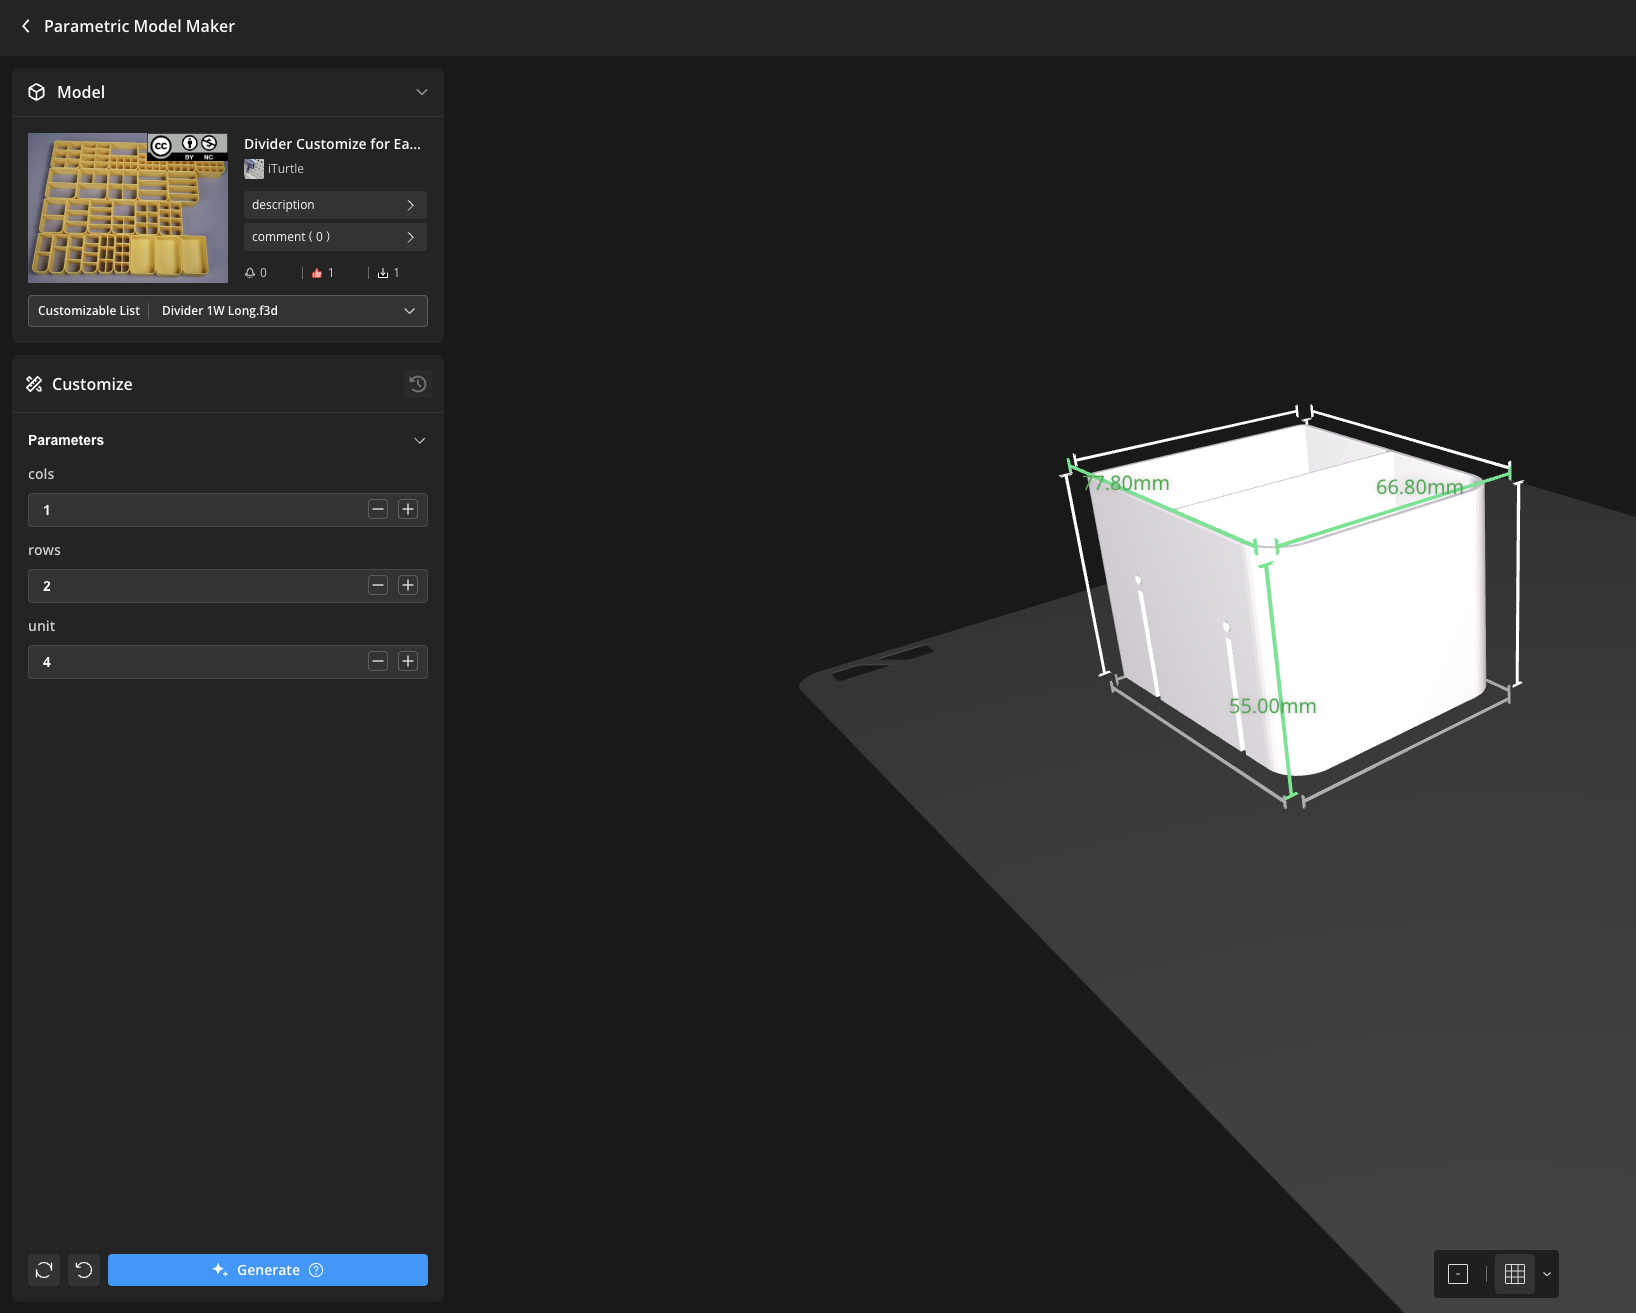
Task: Collapse the Parameters section
Action: tap(420, 440)
